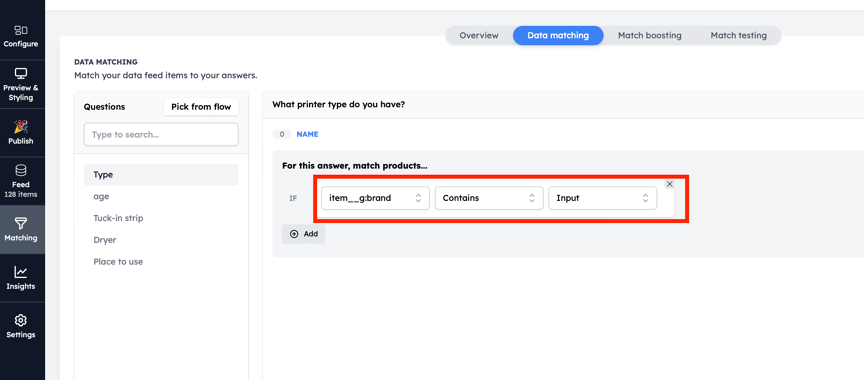Click the Questions panel heading
864x380 pixels.
[x=104, y=107]
